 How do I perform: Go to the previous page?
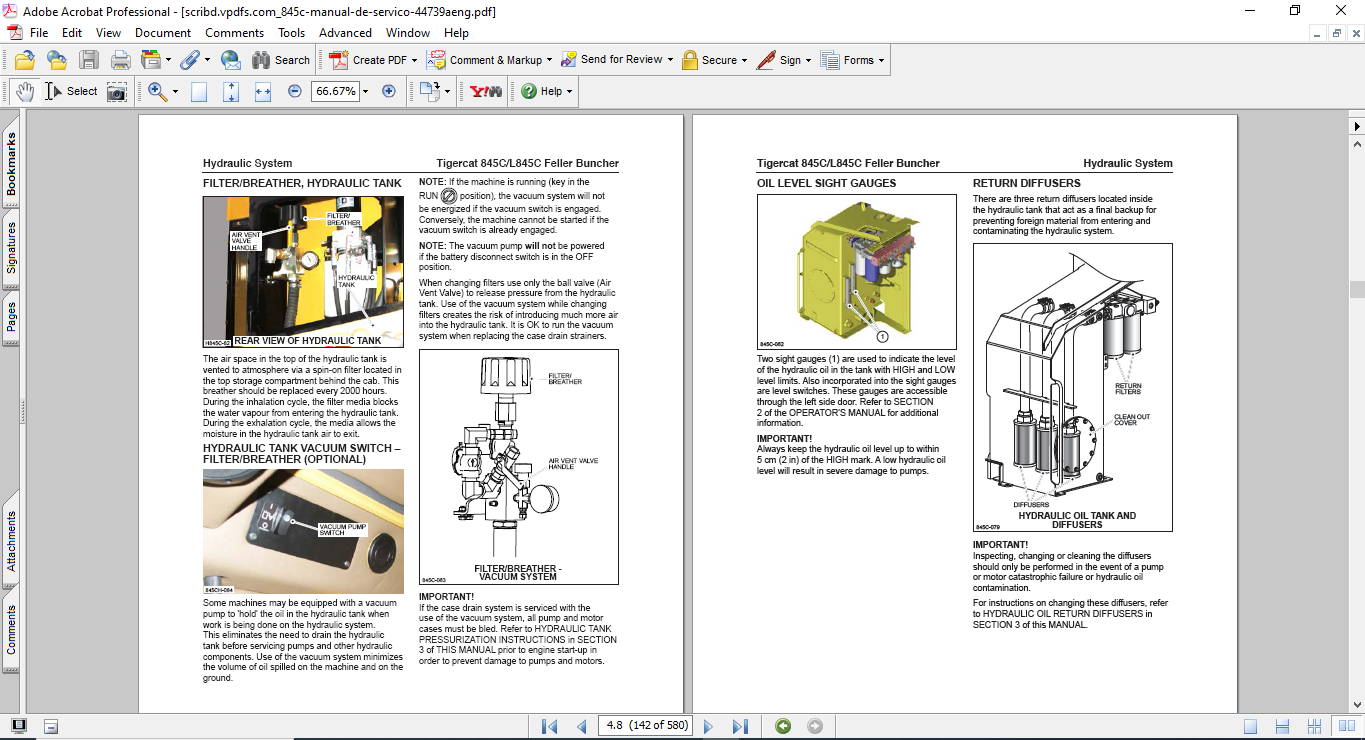click(581, 726)
